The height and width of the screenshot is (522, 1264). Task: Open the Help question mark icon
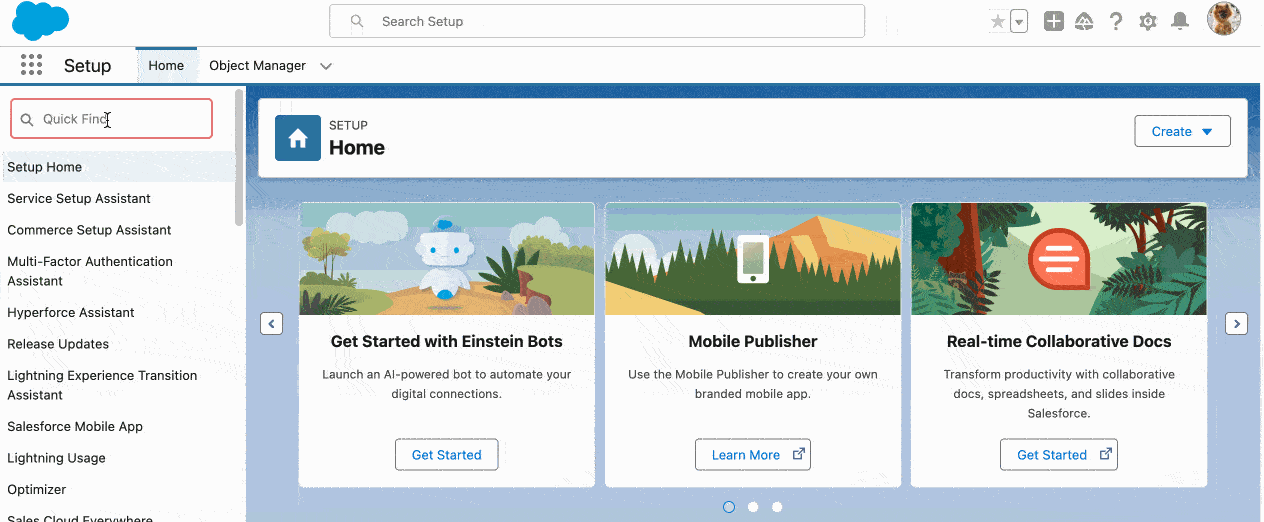[x=1116, y=21]
